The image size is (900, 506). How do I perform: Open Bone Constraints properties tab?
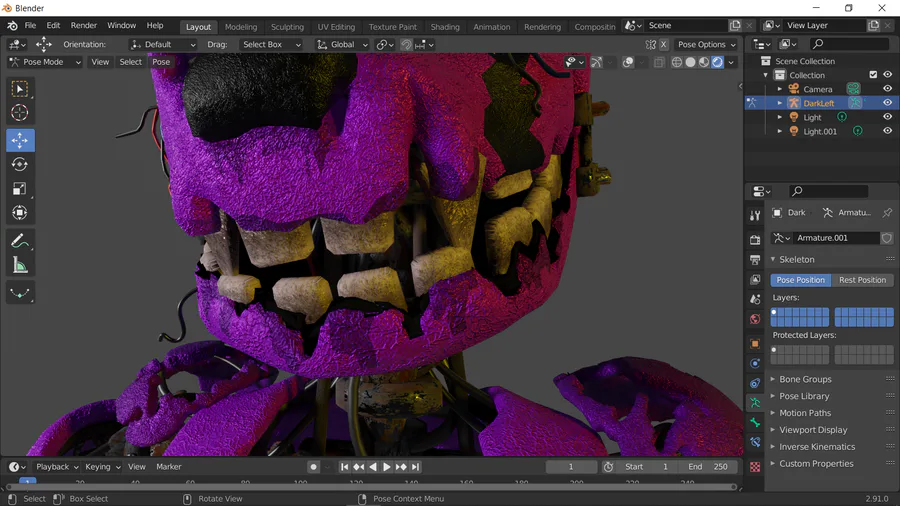[x=755, y=442]
